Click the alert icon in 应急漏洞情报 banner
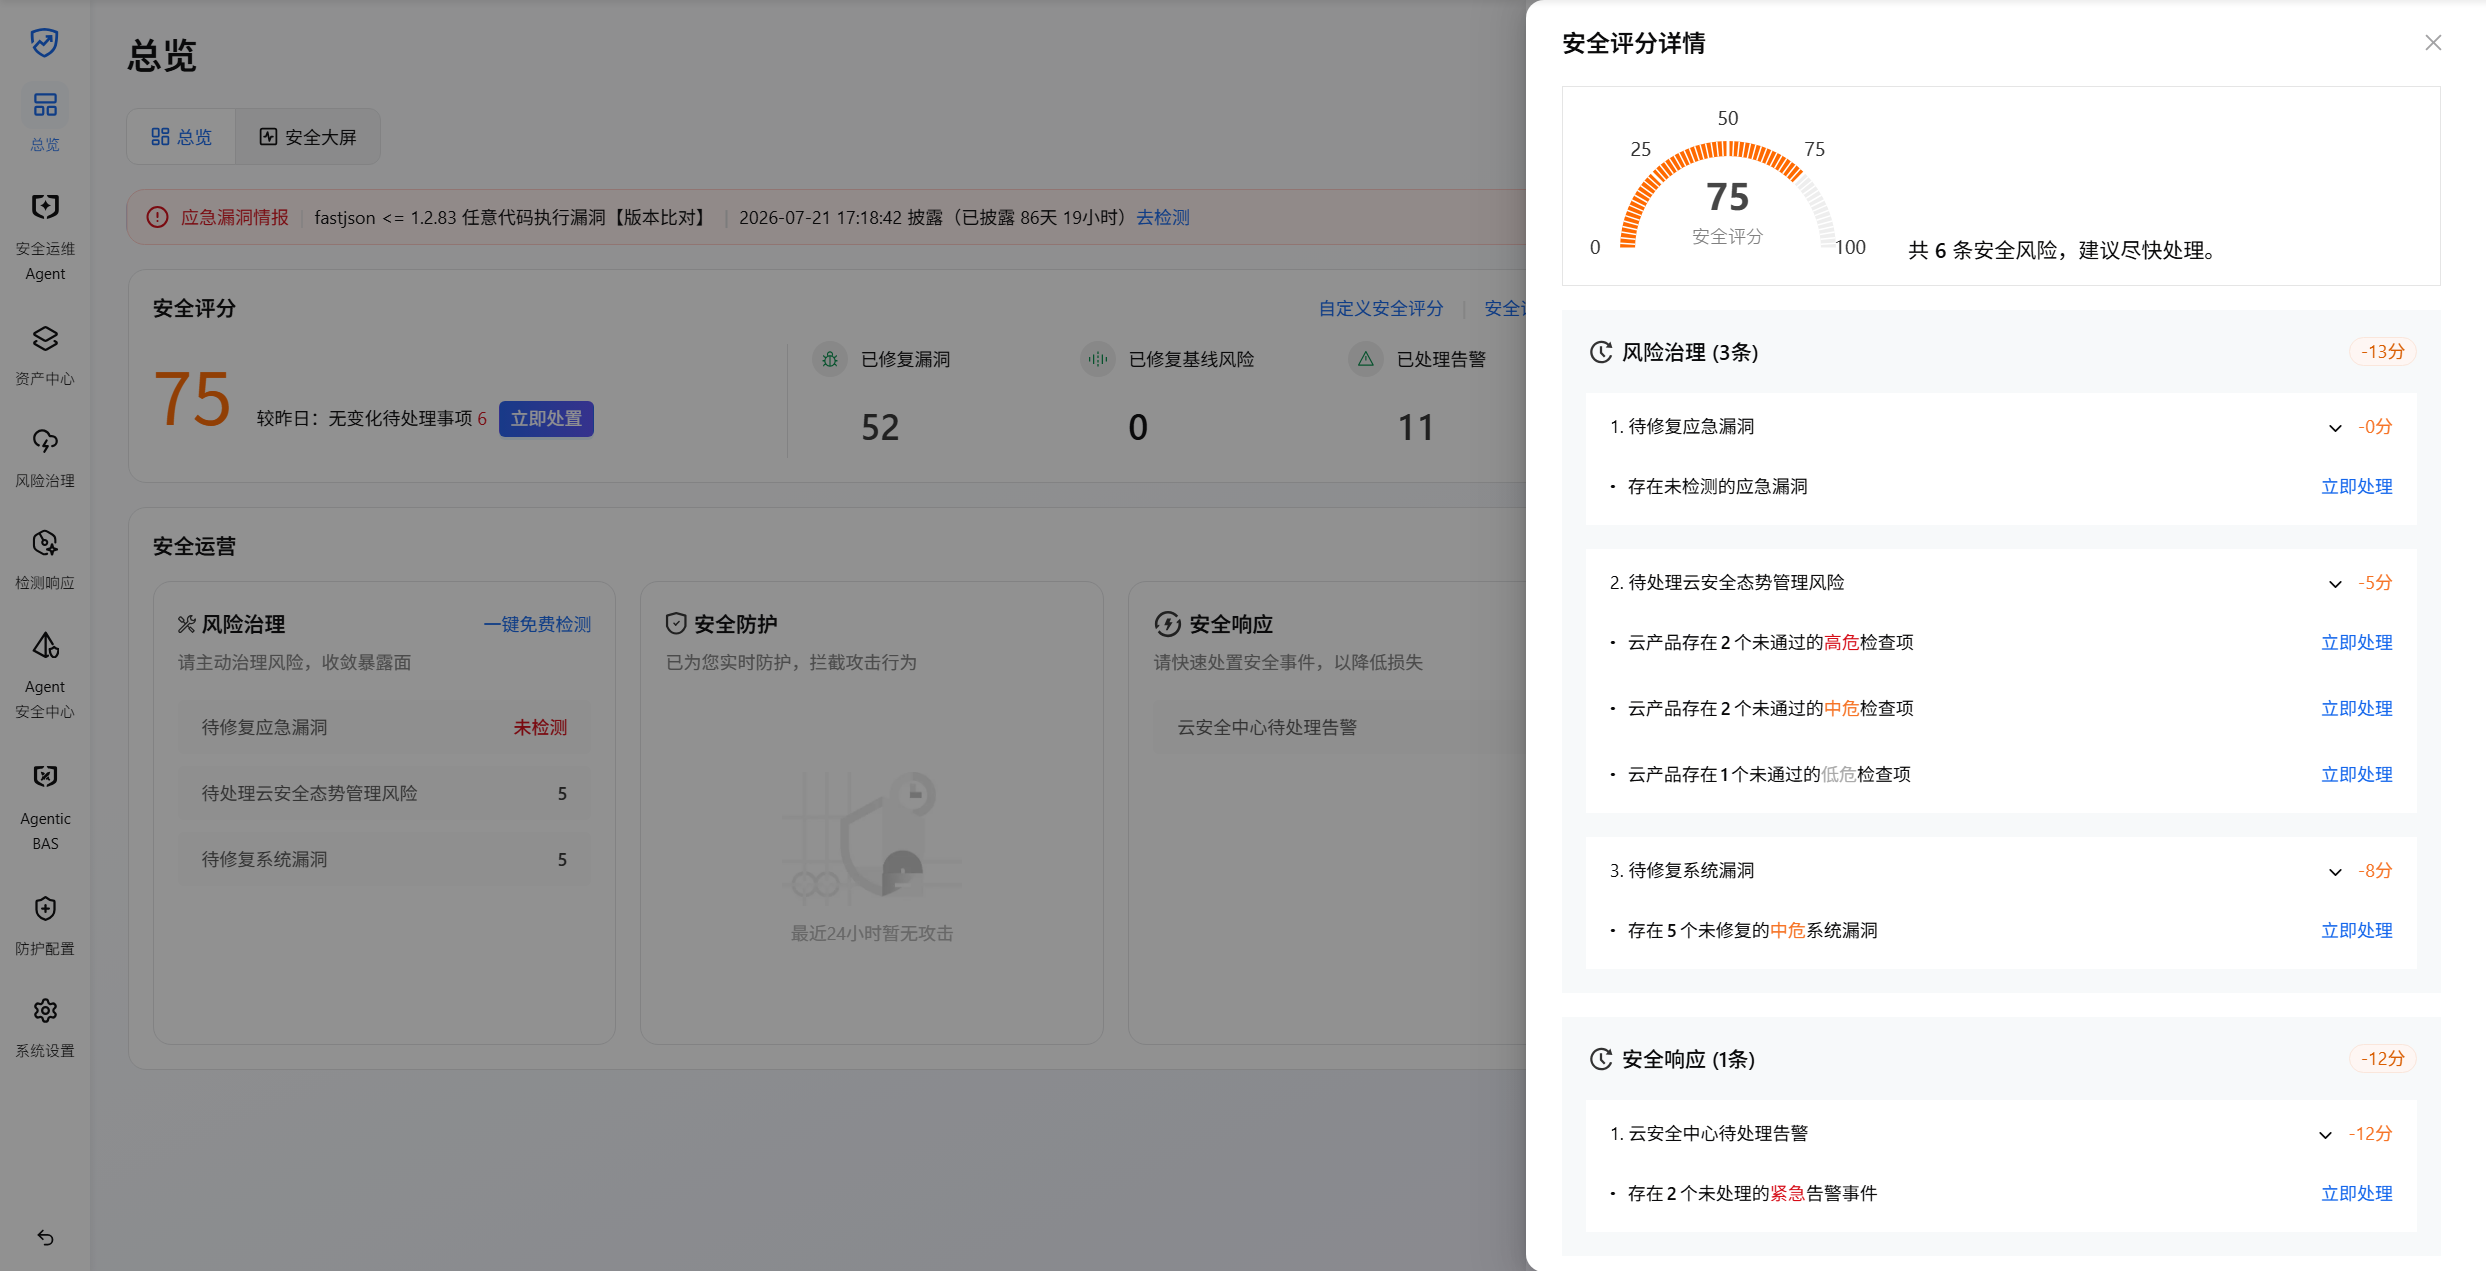This screenshot has height=1271, width=2486. click(x=157, y=217)
